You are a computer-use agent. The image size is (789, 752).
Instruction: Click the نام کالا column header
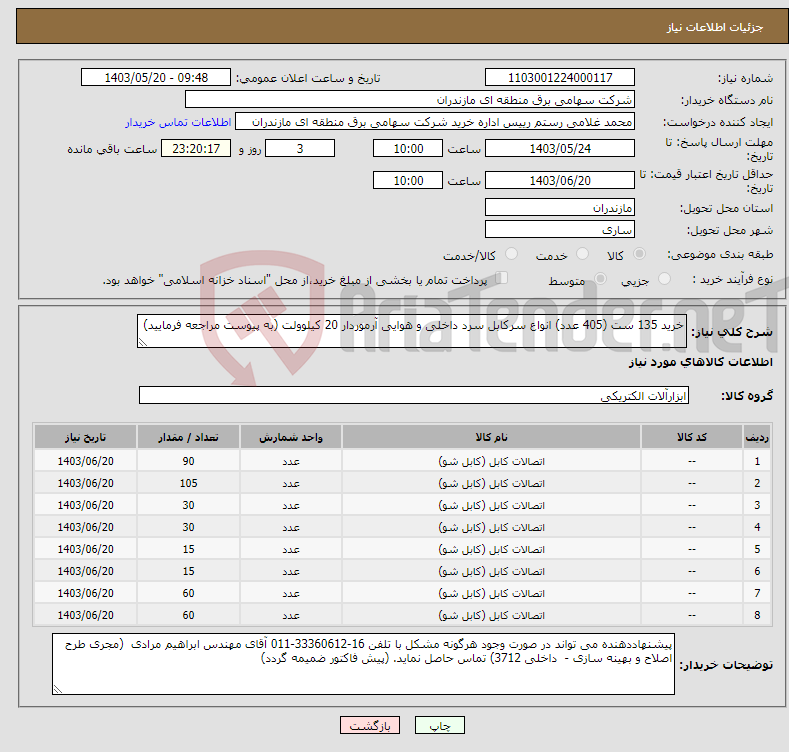pyautogui.click(x=491, y=437)
